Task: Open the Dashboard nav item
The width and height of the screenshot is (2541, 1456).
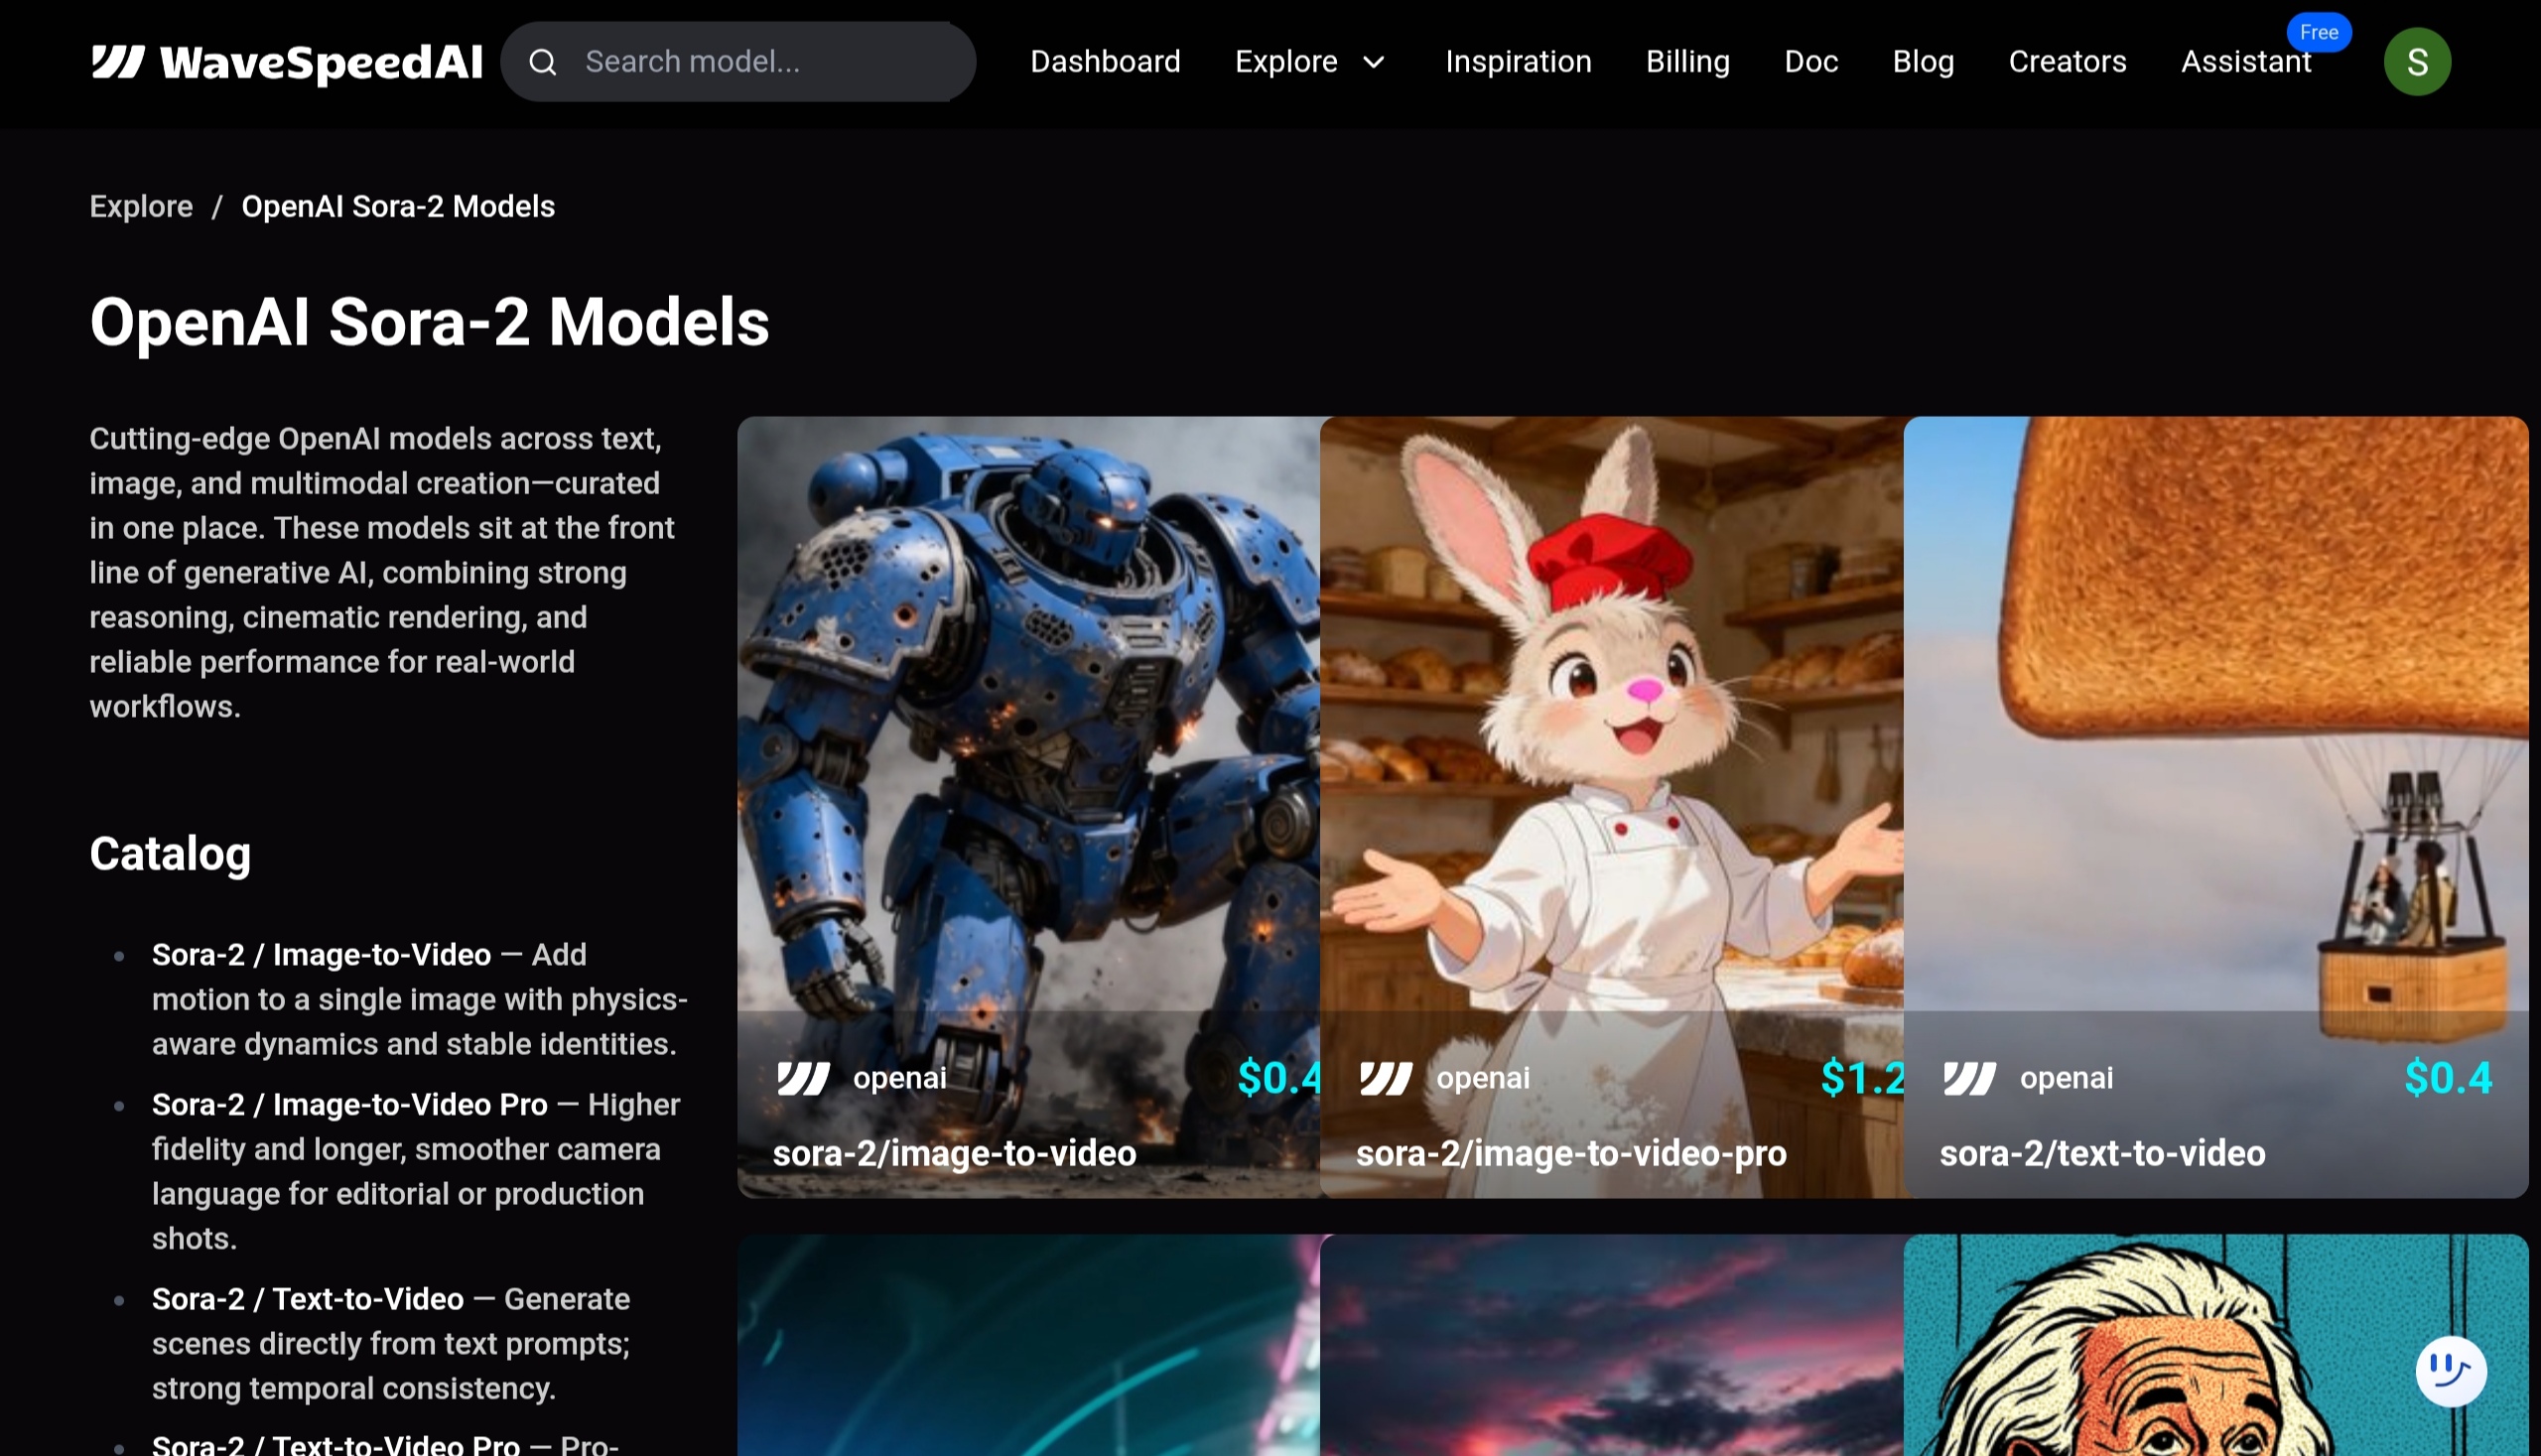Action: pos(1105,62)
